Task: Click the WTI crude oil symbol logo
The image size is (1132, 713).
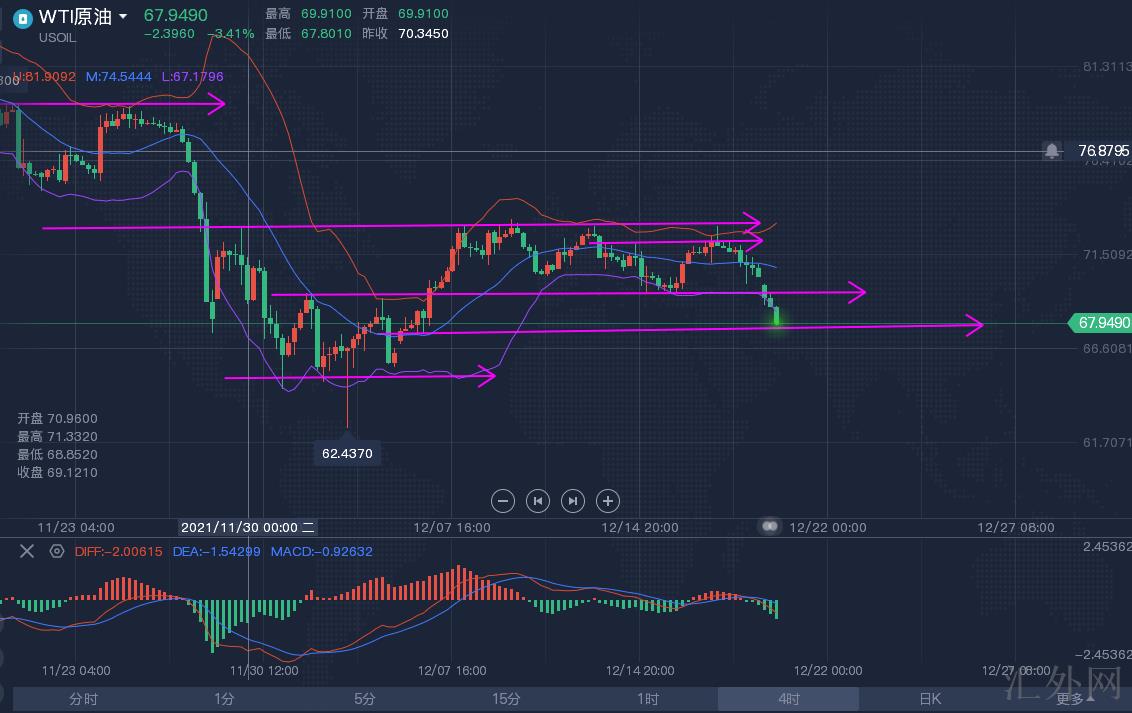Action: coord(21,18)
